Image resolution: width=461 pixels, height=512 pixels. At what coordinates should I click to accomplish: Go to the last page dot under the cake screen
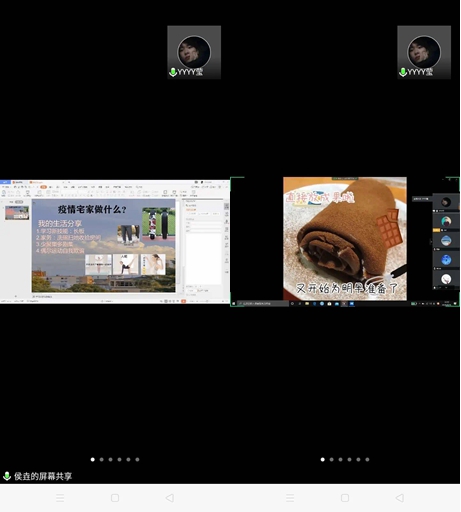(367, 460)
